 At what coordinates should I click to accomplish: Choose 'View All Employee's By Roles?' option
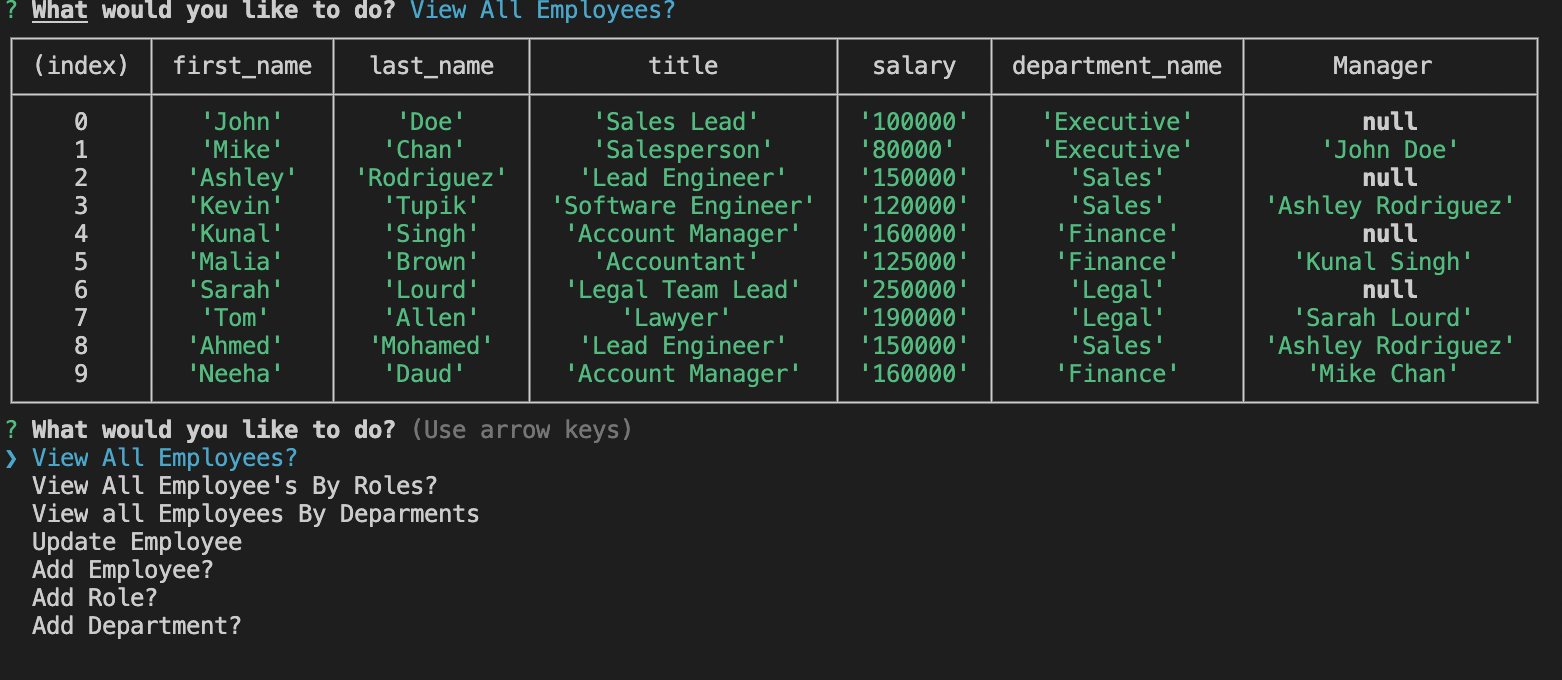pyautogui.click(x=235, y=486)
